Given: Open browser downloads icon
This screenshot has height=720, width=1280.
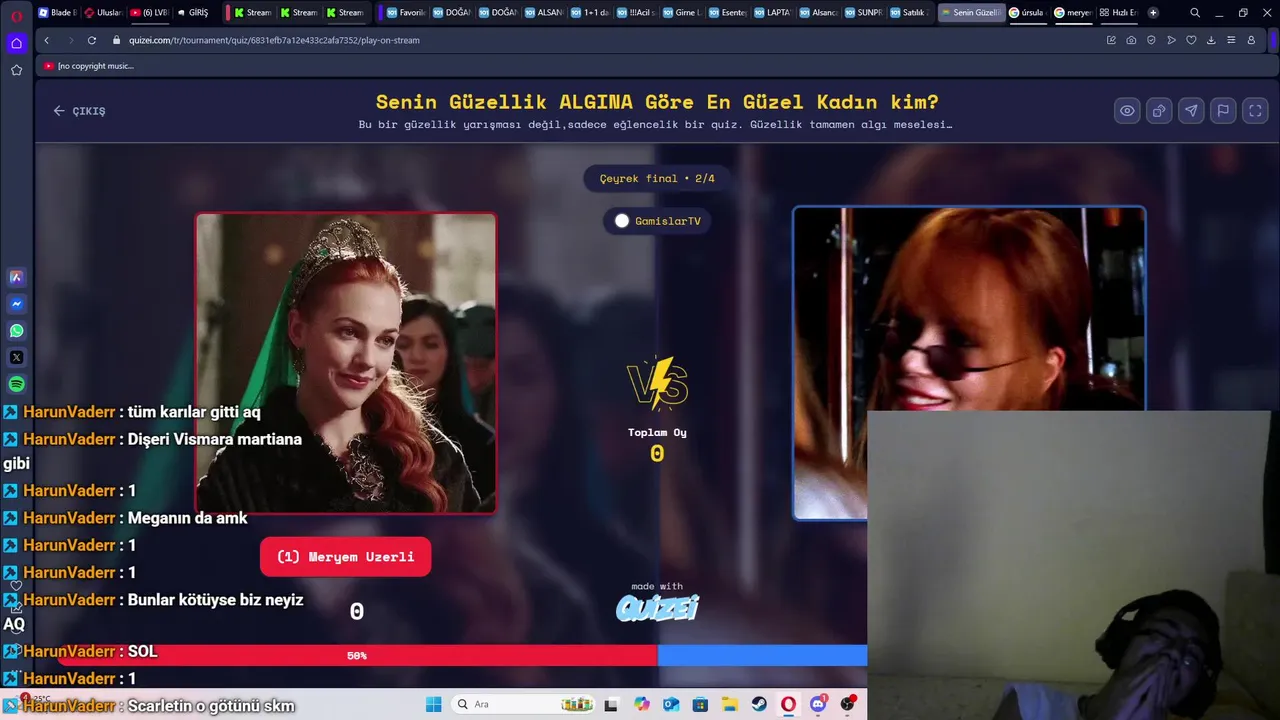Looking at the screenshot, I should click(x=1211, y=40).
